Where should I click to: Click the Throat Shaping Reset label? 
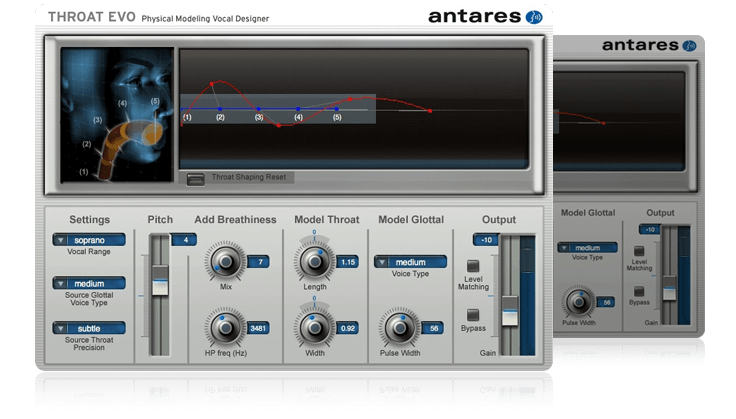point(248,177)
